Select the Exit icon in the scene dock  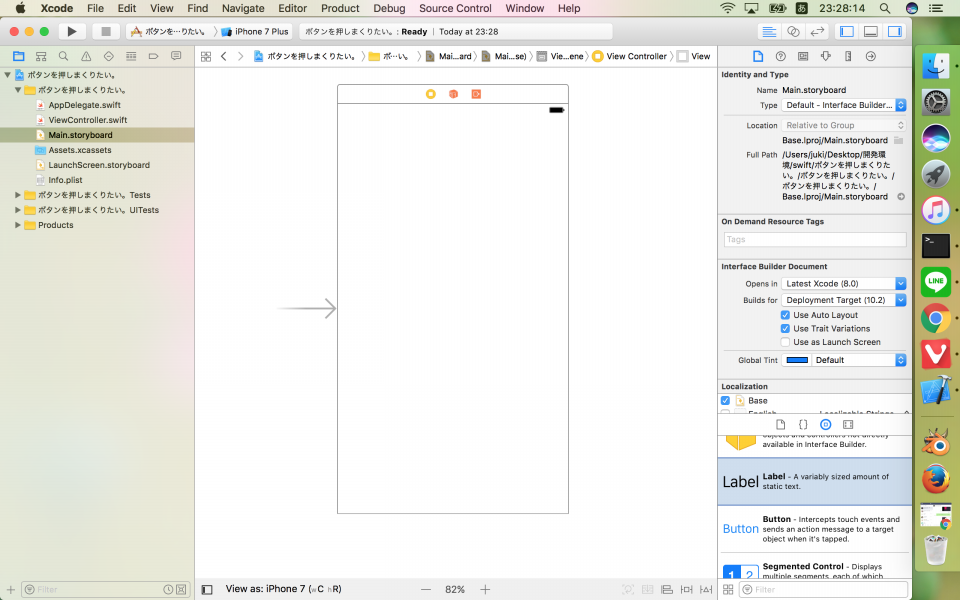pos(476,94)
